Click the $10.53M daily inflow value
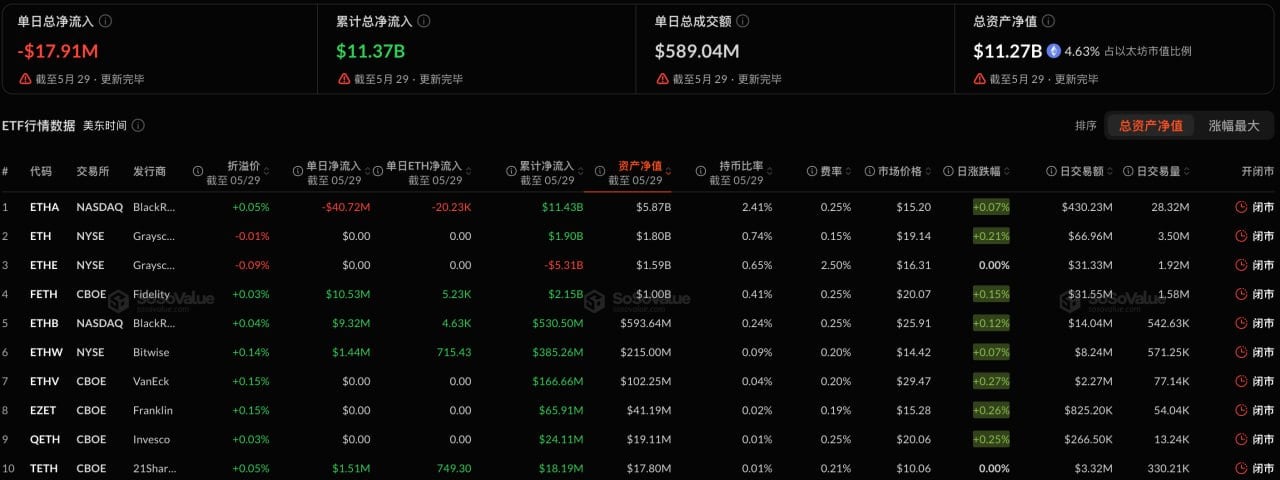The width and height of the screenshot is (1280, 480). (x=348, y=294)
